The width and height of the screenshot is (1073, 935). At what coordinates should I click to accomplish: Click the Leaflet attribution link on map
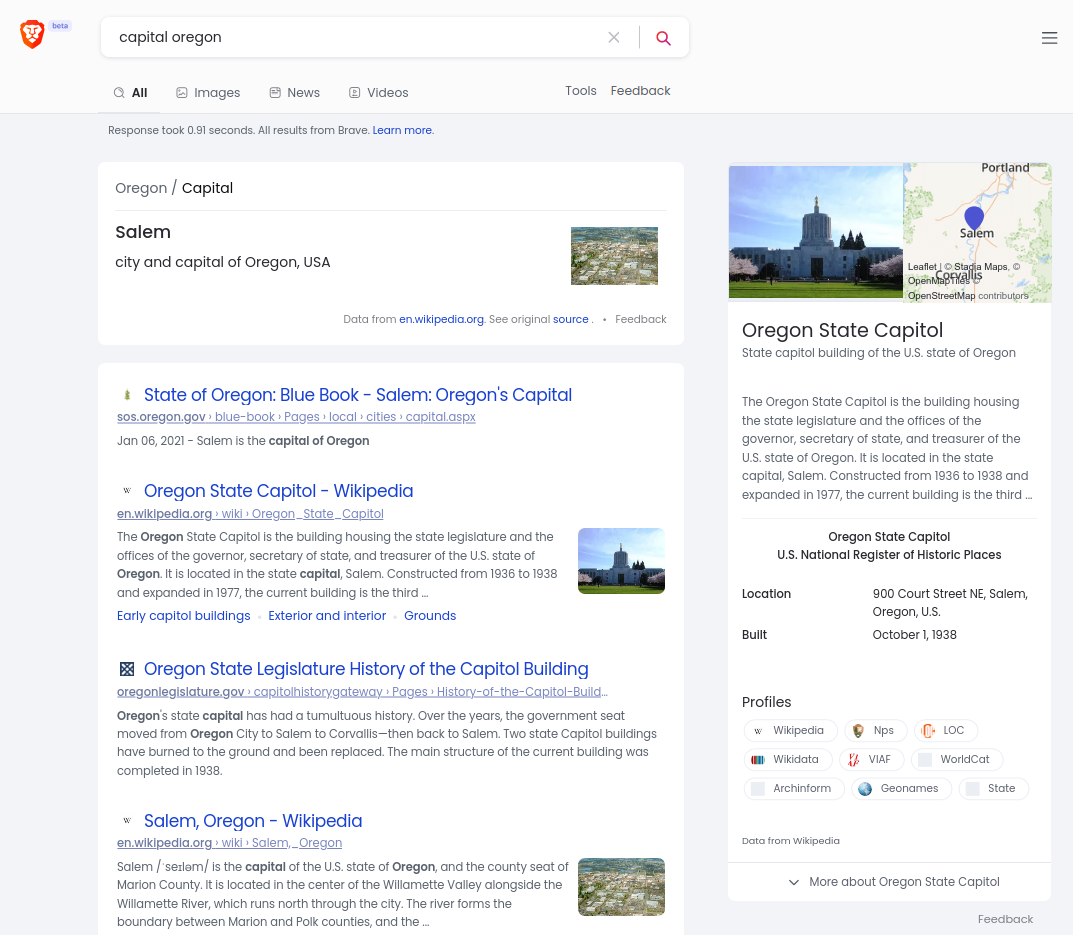[922, 267]
